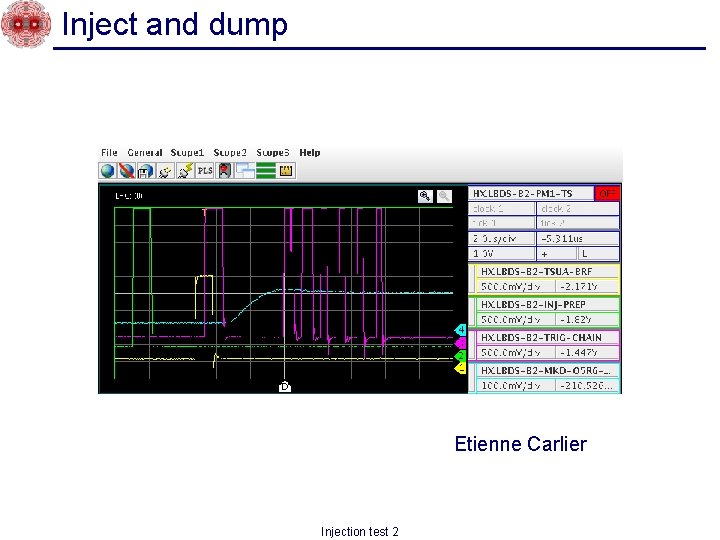Click the magenta channel 3 marker

461,343
